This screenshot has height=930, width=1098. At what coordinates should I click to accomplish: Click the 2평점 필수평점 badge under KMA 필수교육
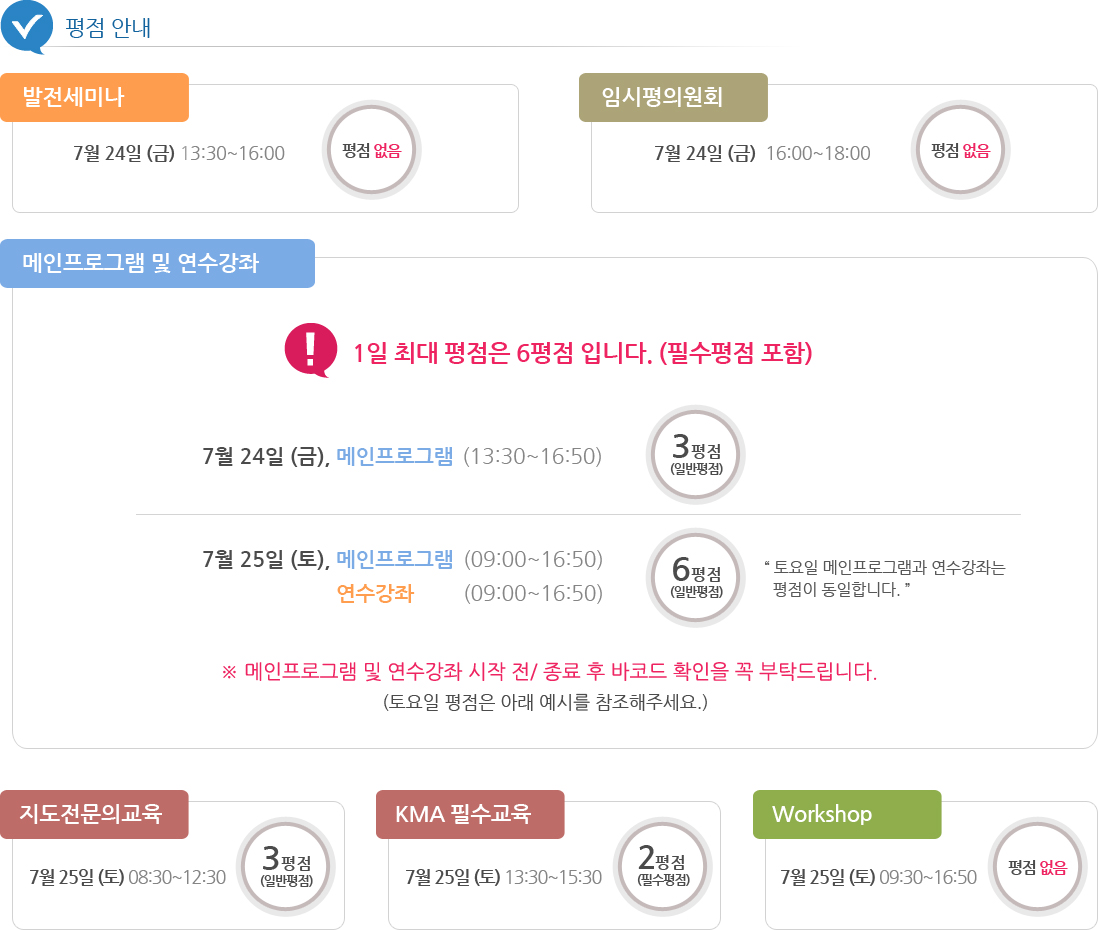point(662,867)
